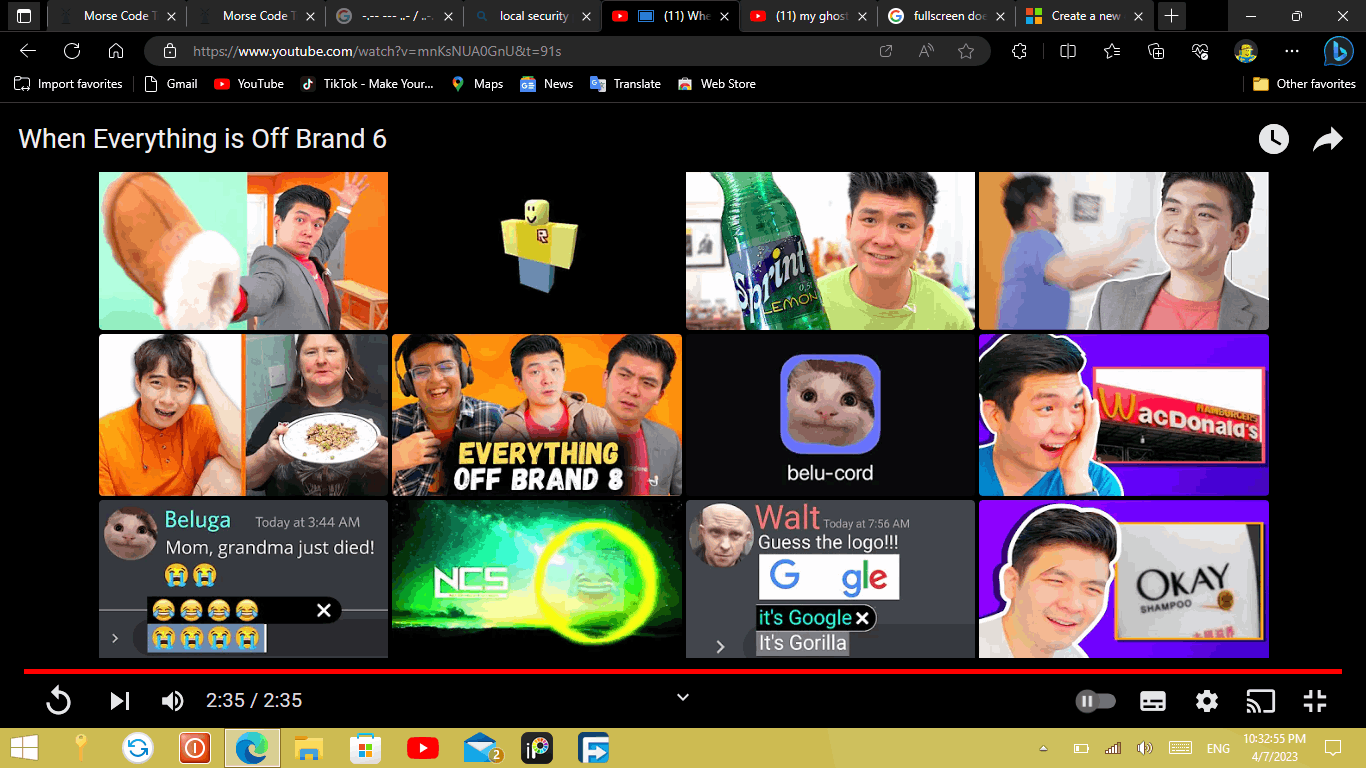Toggle subtitles closed captions
This screenshot has height=768, width=1366.
pos(1153,701)
